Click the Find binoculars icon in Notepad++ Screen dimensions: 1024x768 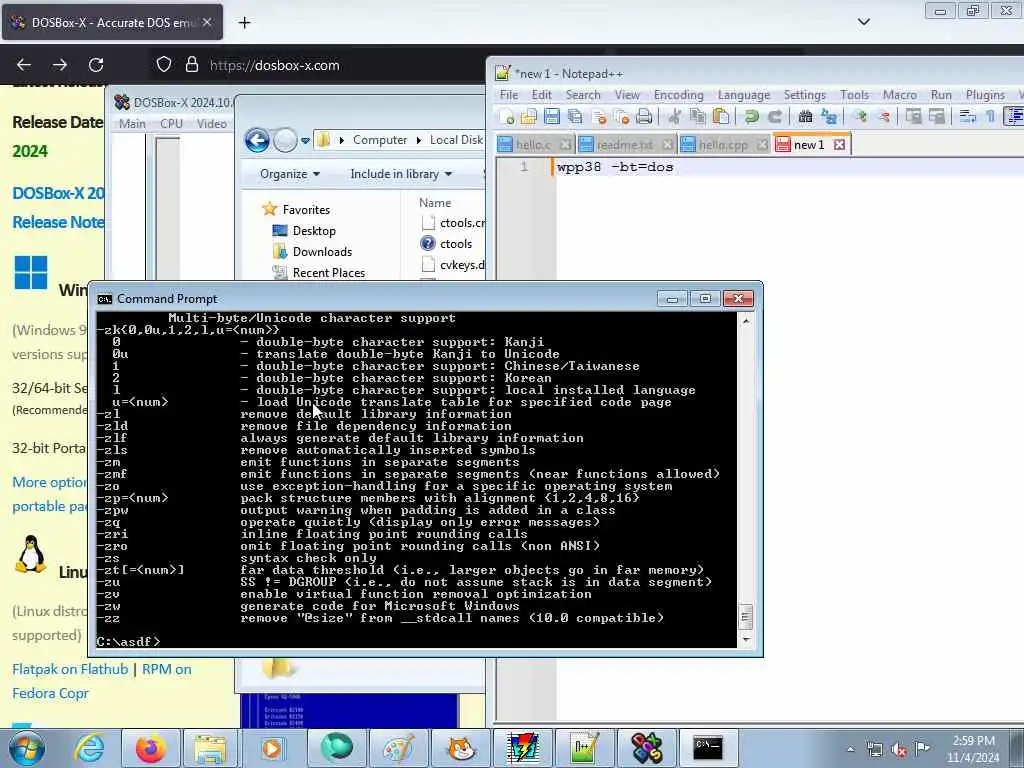pos(805,117)
